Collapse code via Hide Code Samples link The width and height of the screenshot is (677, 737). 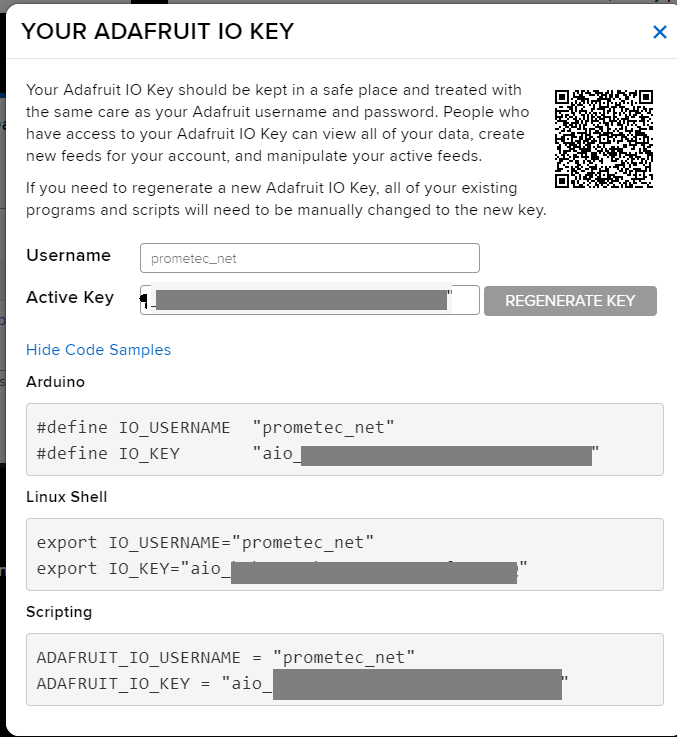pos(98,350)
